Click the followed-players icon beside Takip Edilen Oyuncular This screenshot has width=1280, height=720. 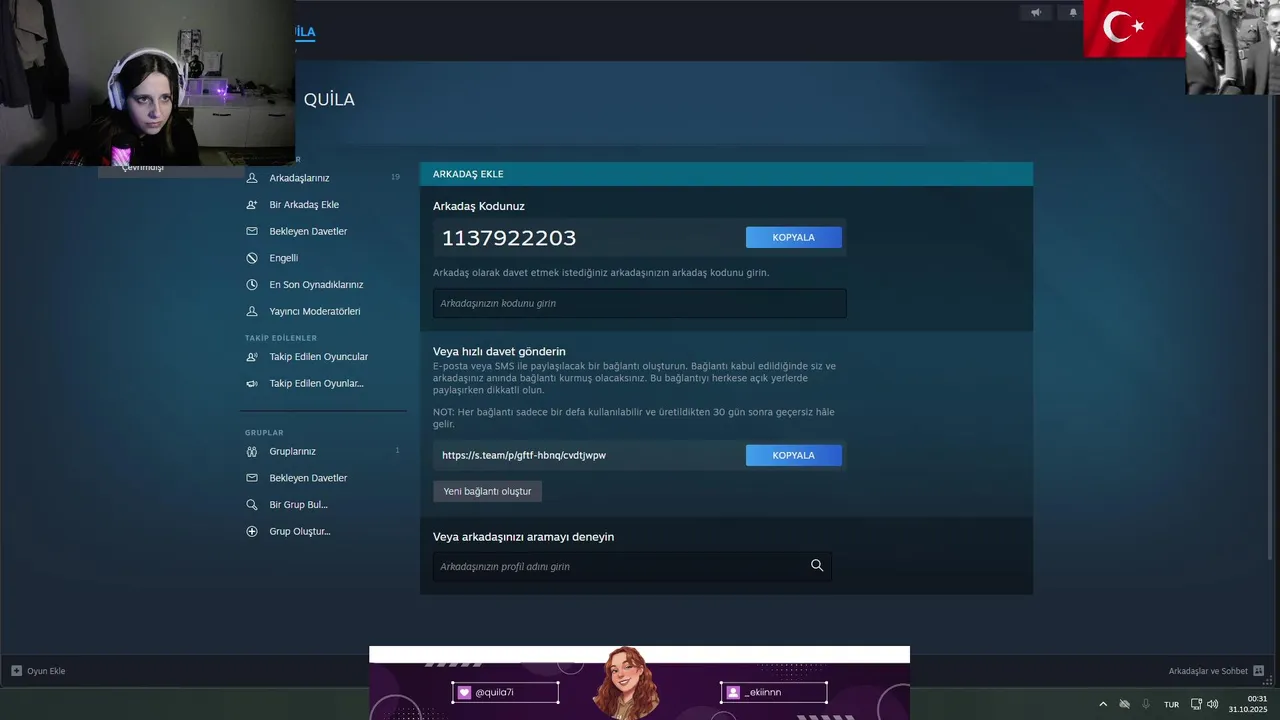point(252,357)
